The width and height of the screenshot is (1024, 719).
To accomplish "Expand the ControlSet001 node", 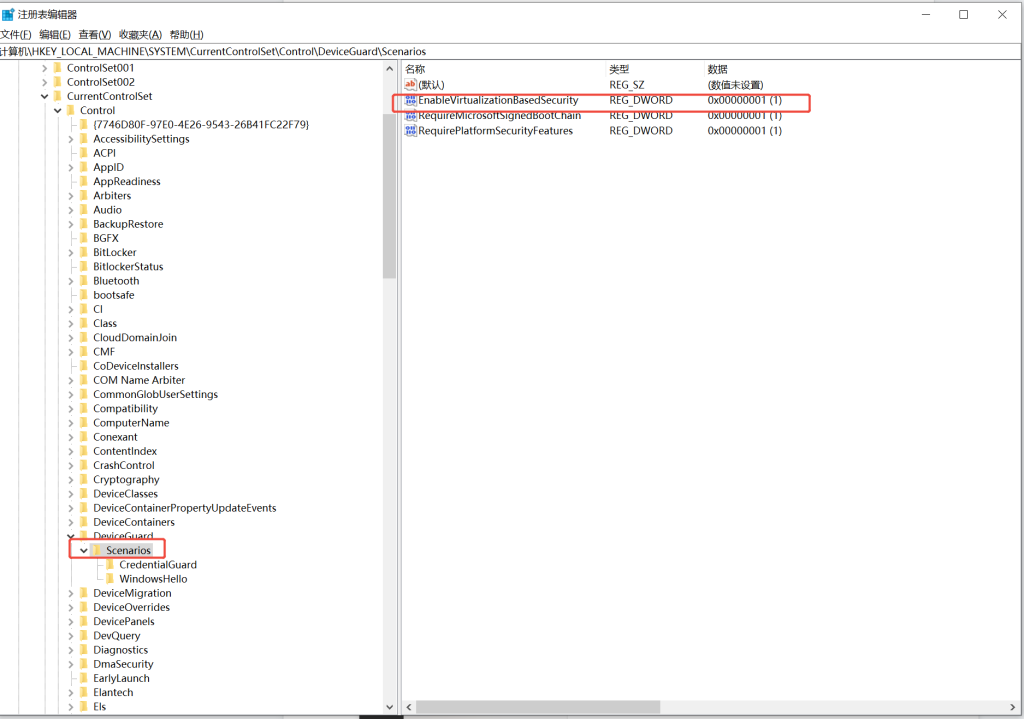I will tap(44, 68).
